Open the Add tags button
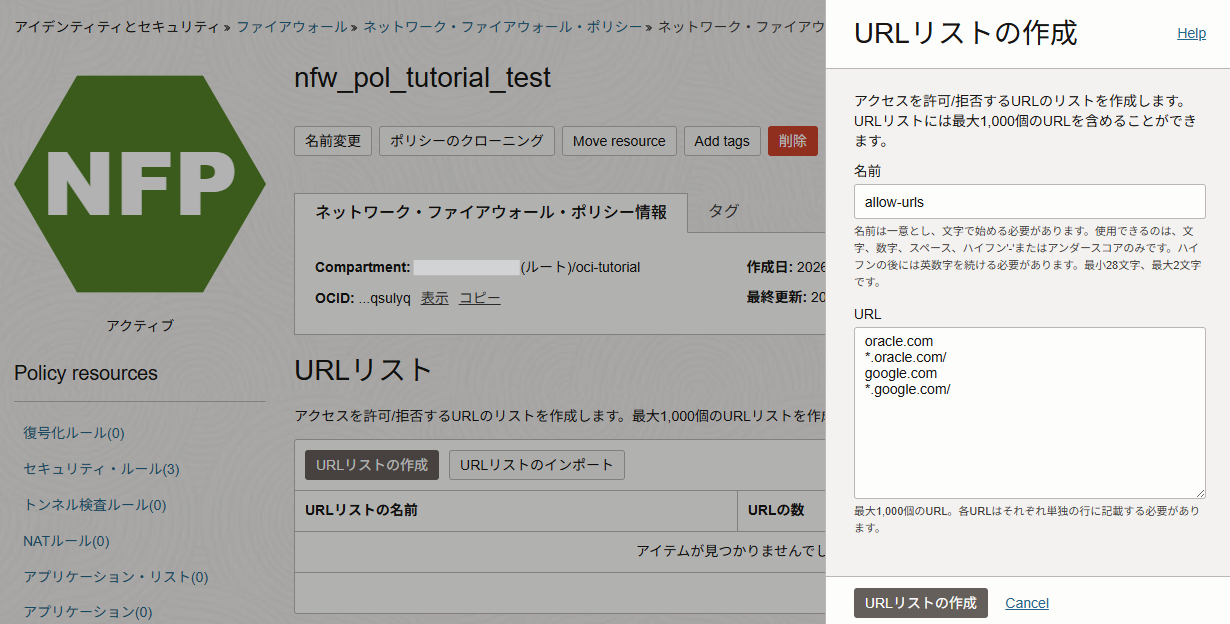Image resolution: width=1230 pixels, height=624 pixels. 722,141
